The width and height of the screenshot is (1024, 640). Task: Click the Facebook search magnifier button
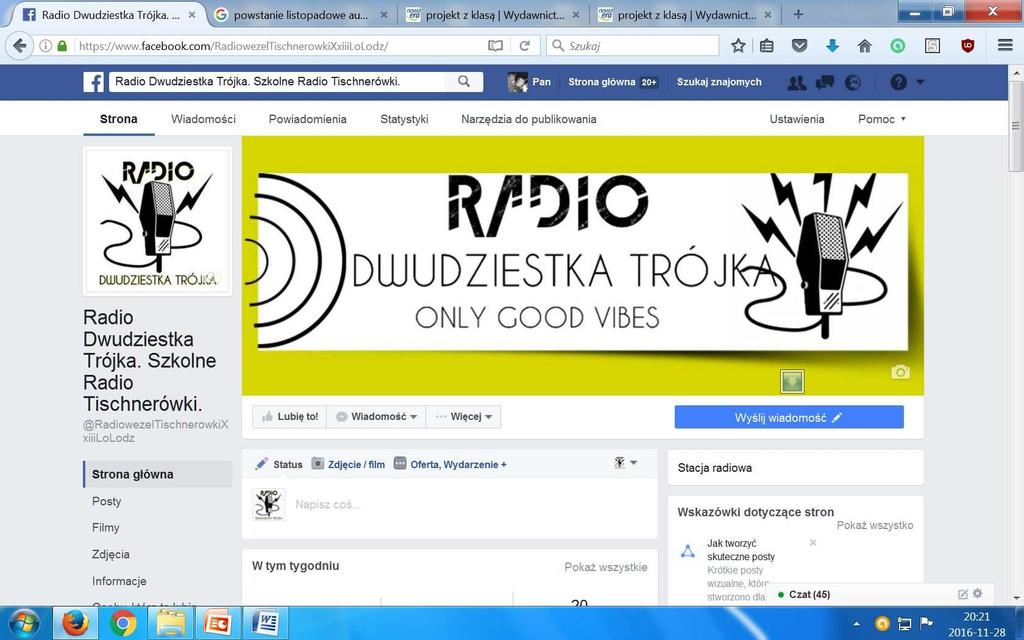(464, 82)
